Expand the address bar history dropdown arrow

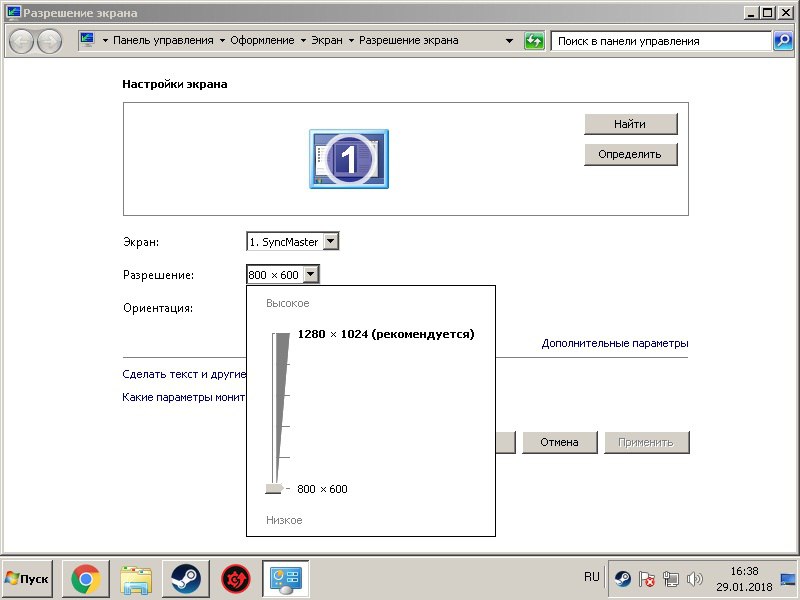coord(510,41)
